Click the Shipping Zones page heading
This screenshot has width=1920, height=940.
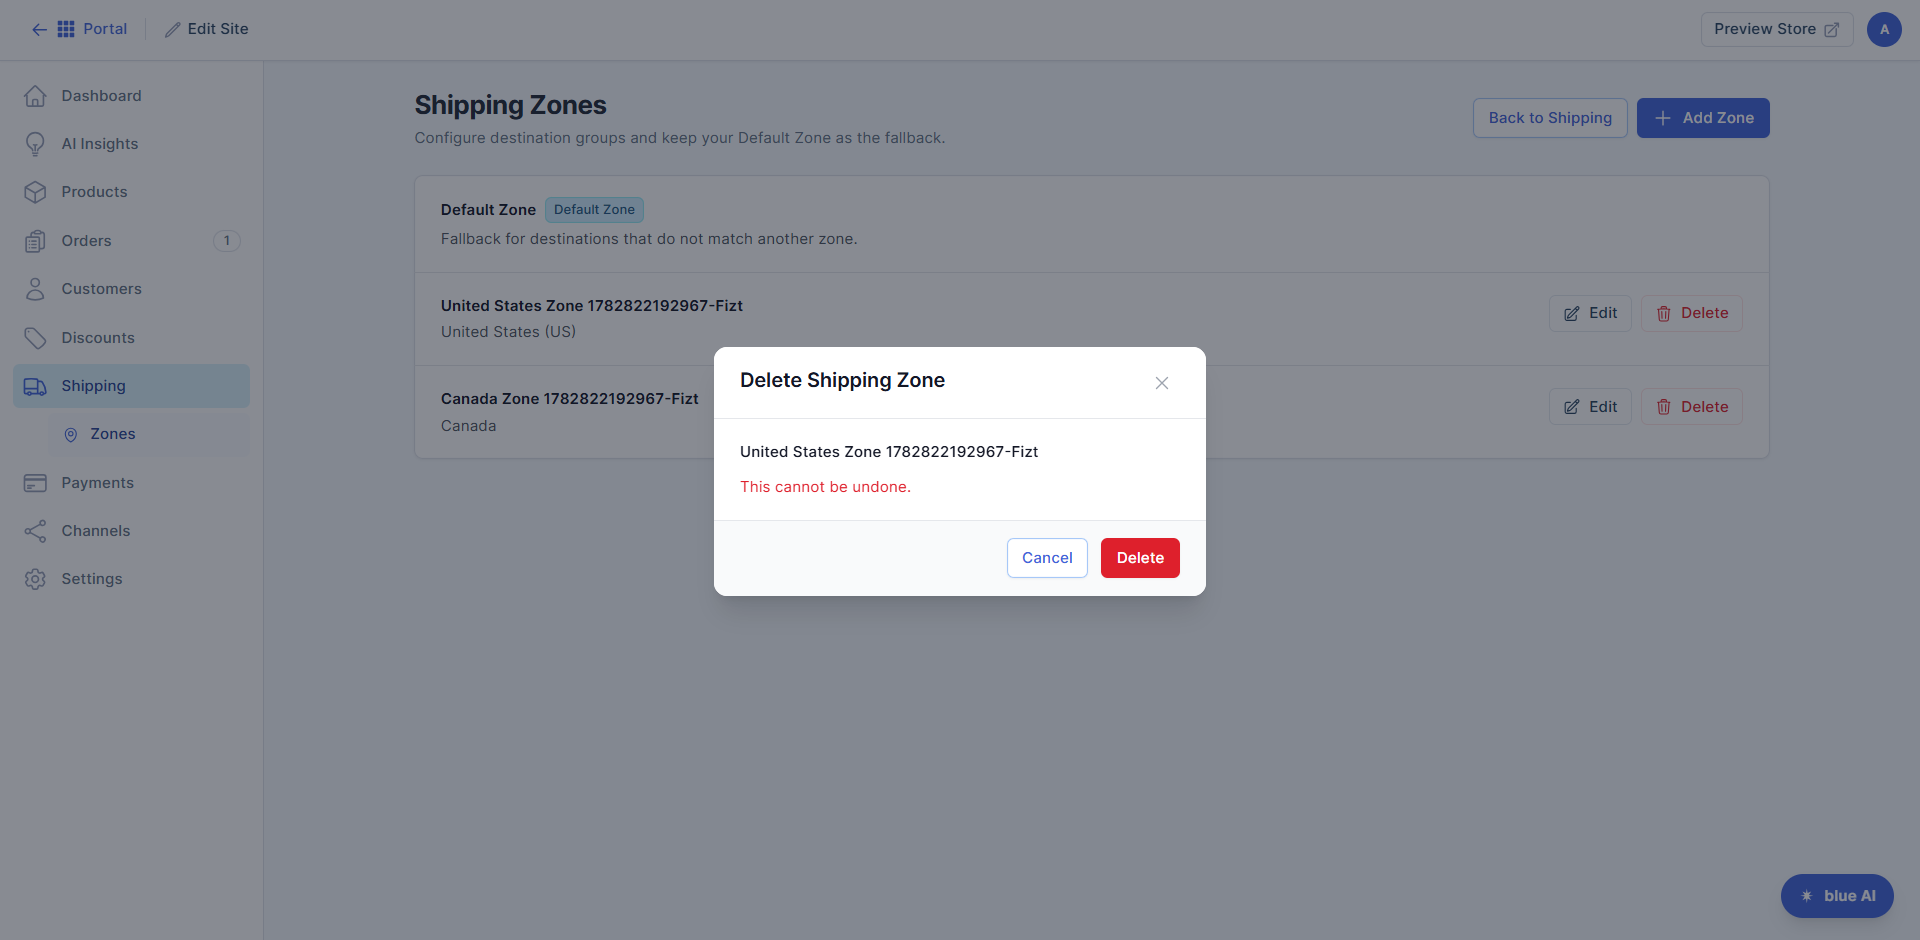pyautogui.click(x=511, y=105)
